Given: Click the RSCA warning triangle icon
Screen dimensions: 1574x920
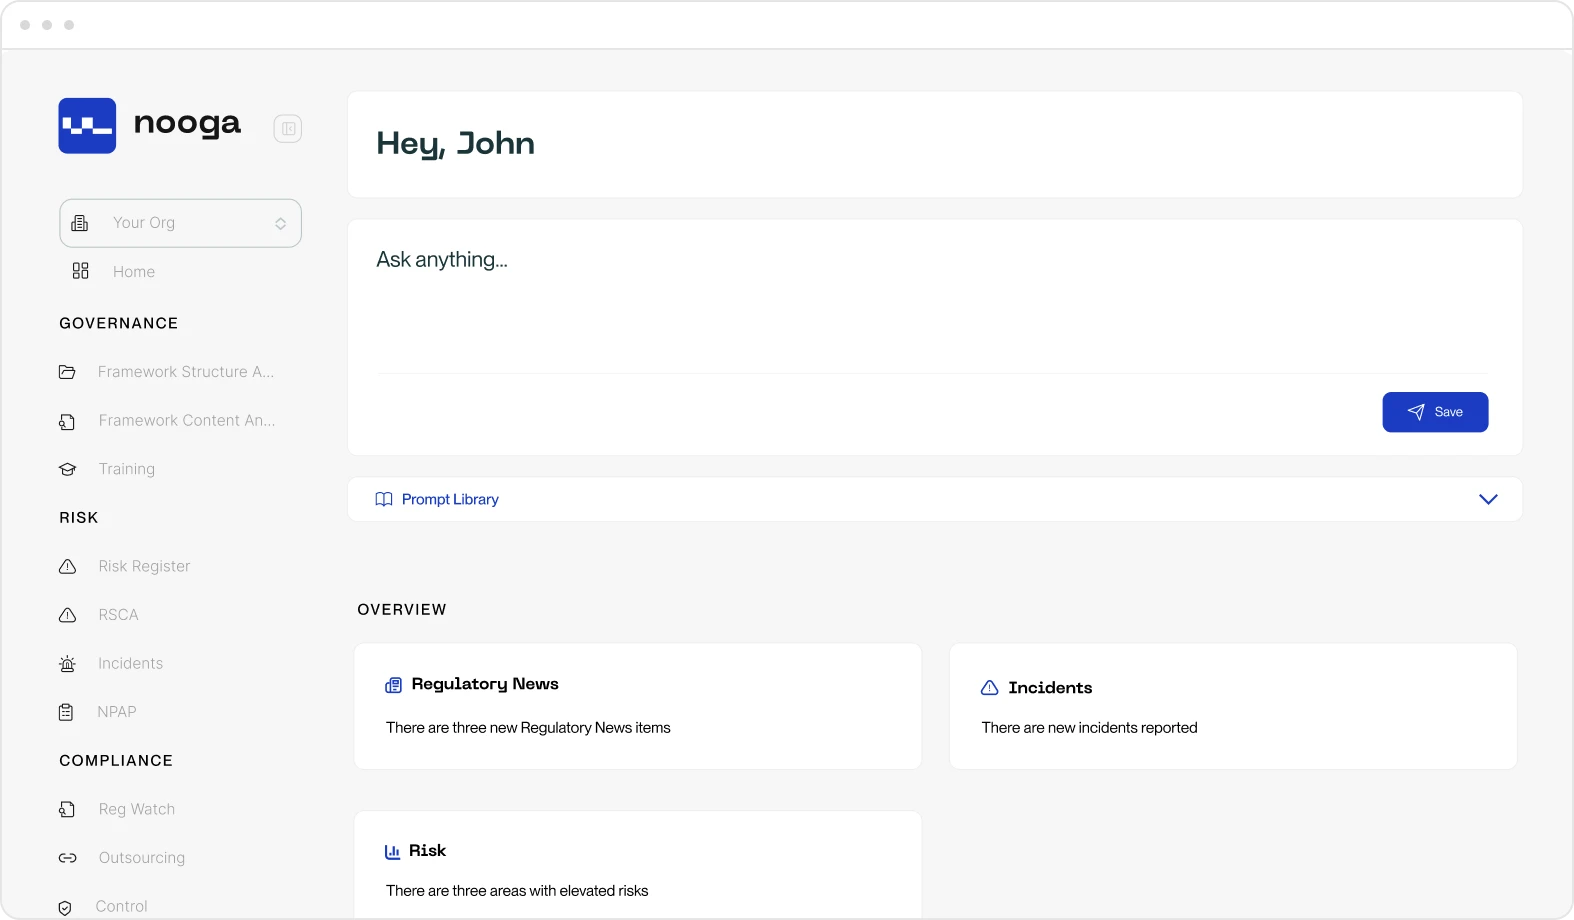Looking at the screenshot, I should coord(67,615).
